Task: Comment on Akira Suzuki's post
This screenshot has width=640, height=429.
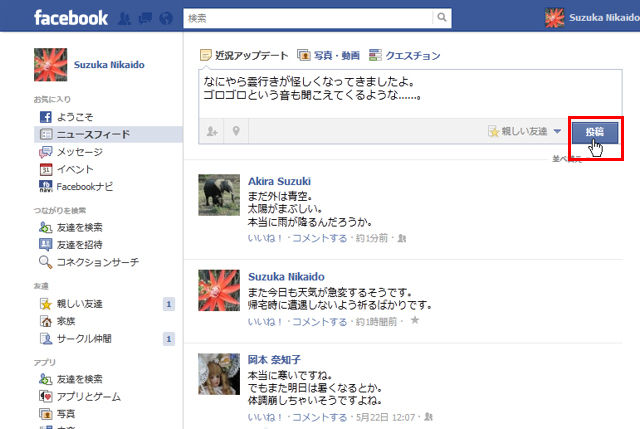Action: pyautogui.click(x=320, y=238)
